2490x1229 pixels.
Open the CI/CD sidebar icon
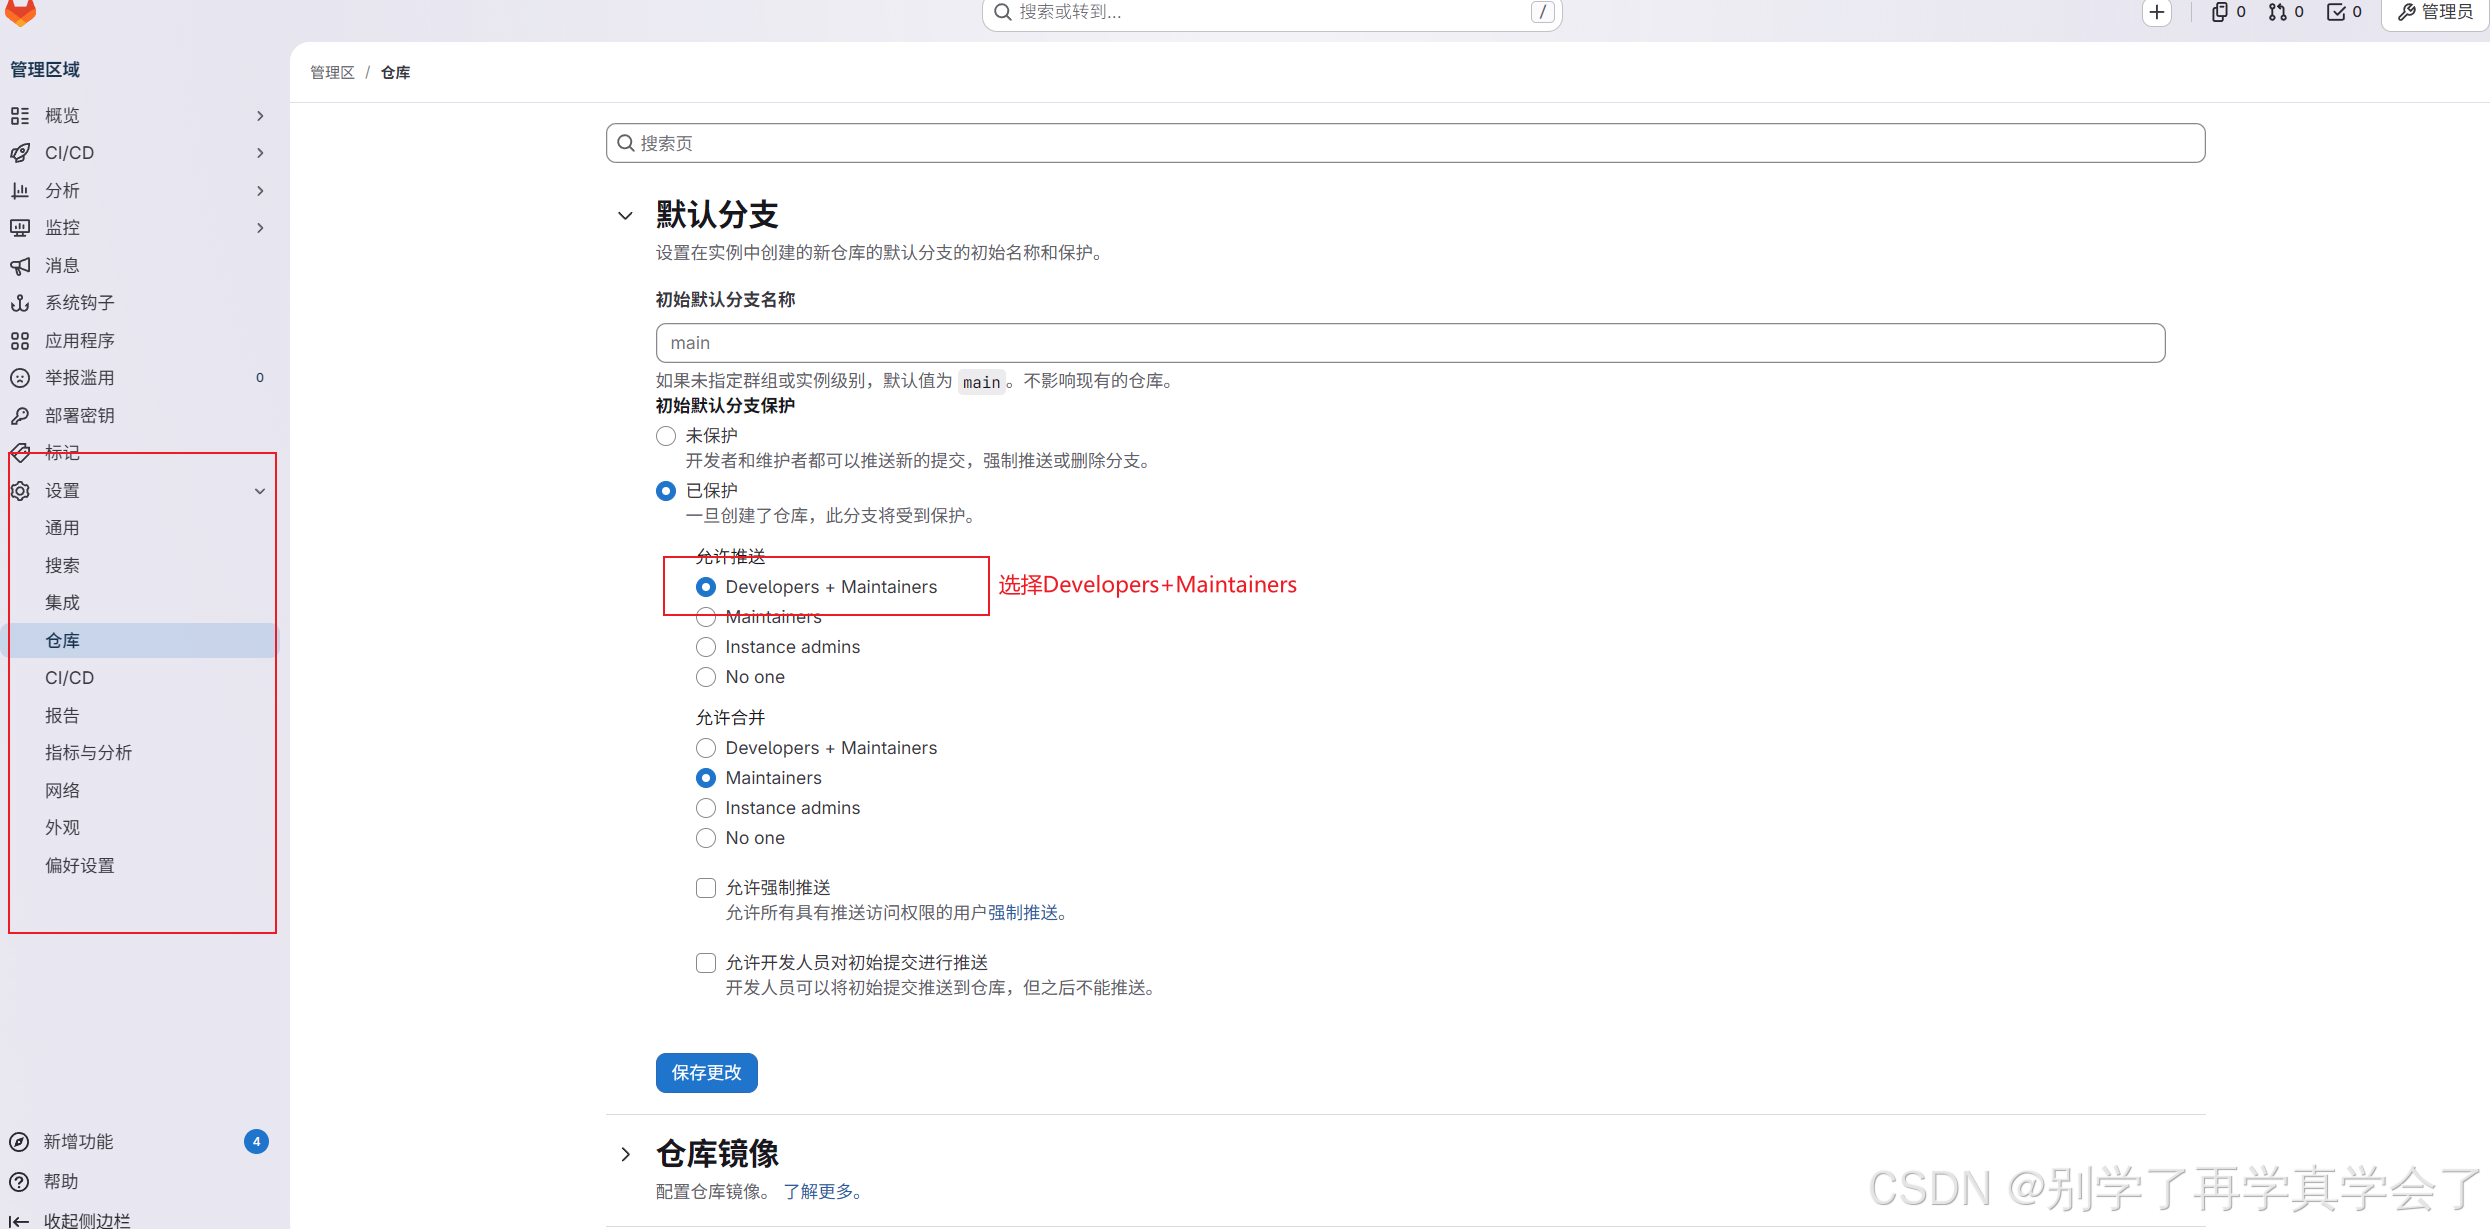point(20,152)
